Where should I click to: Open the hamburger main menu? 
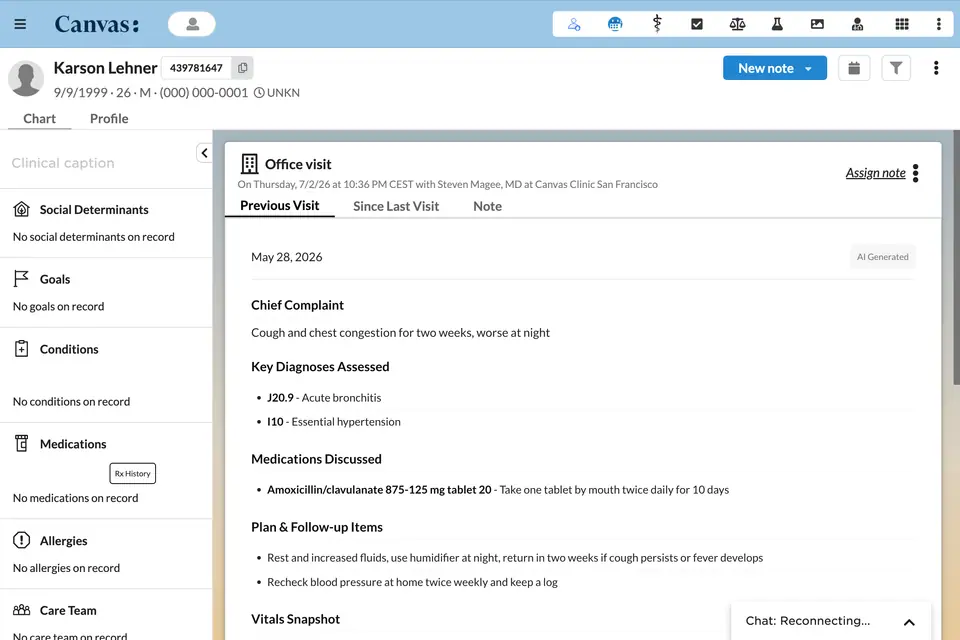pyautogui.click(x=20, y=24)
